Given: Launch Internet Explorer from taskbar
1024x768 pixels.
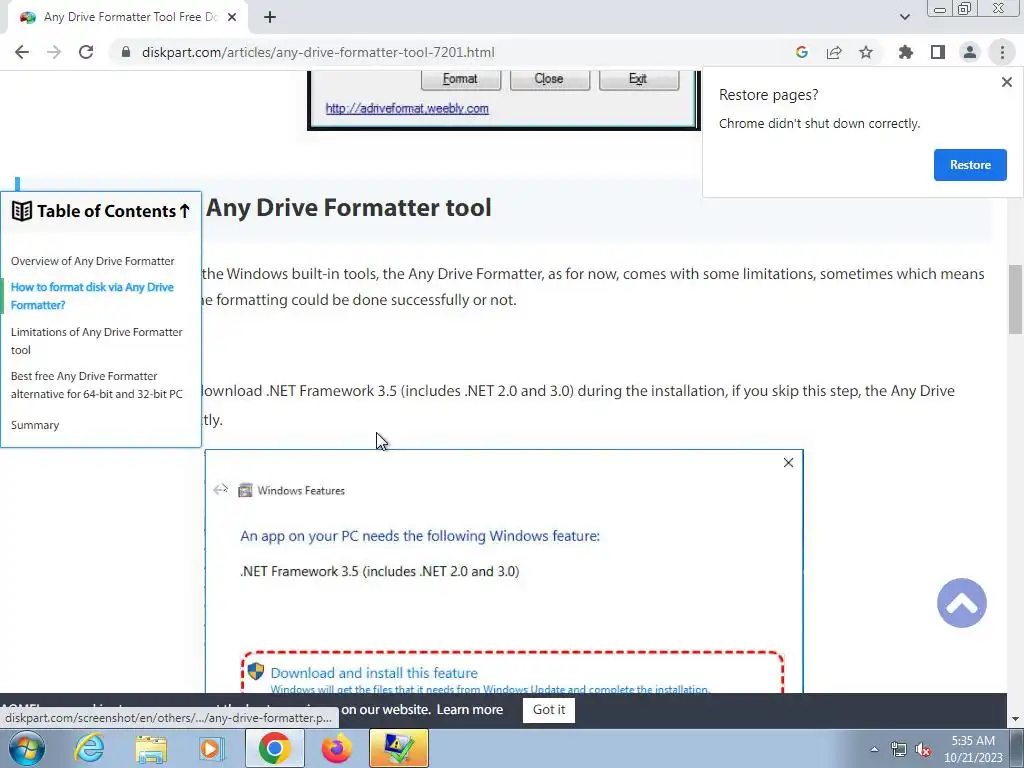Looking at the screenshot, I should tap(89, 748).
